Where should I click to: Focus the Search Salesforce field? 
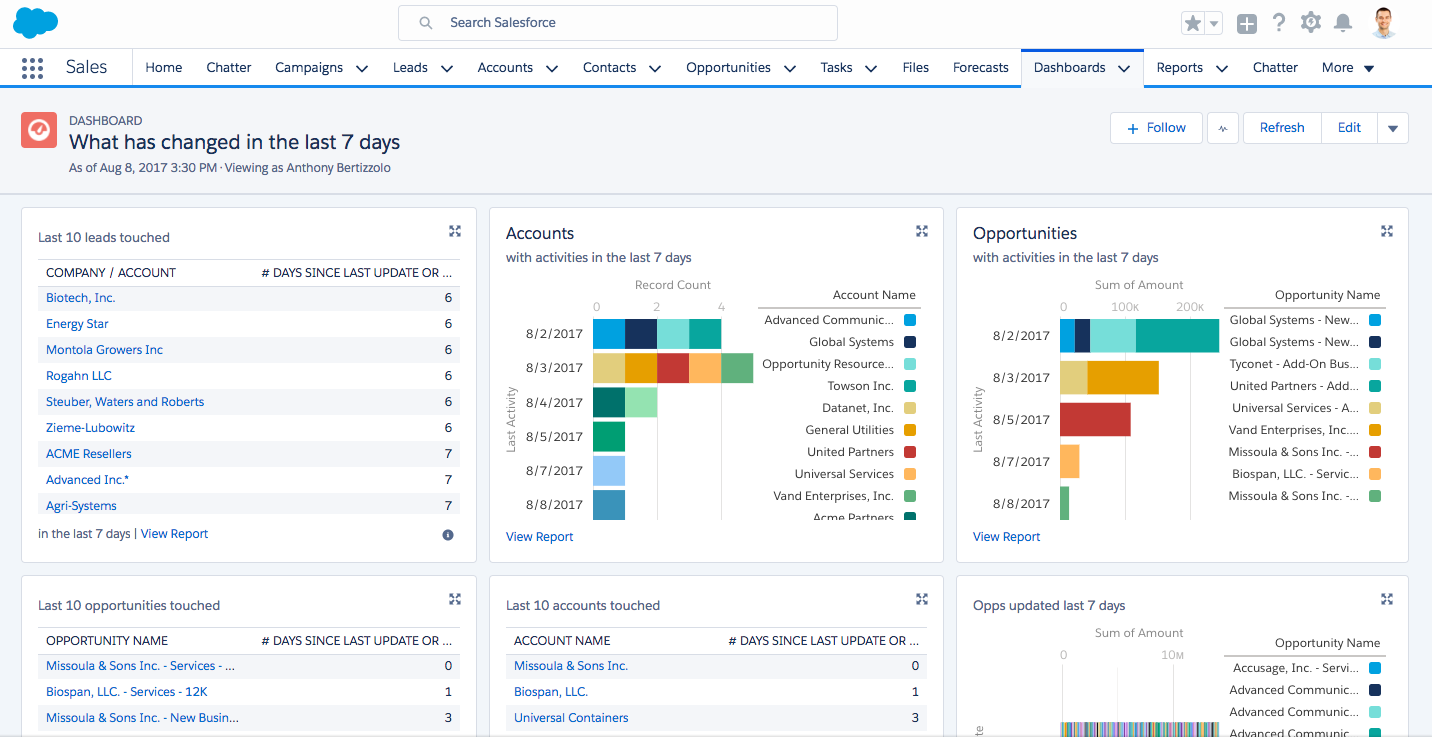click(618, 23)
